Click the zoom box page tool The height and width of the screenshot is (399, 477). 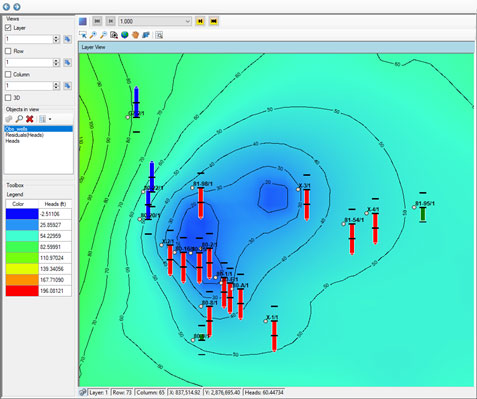114,35
